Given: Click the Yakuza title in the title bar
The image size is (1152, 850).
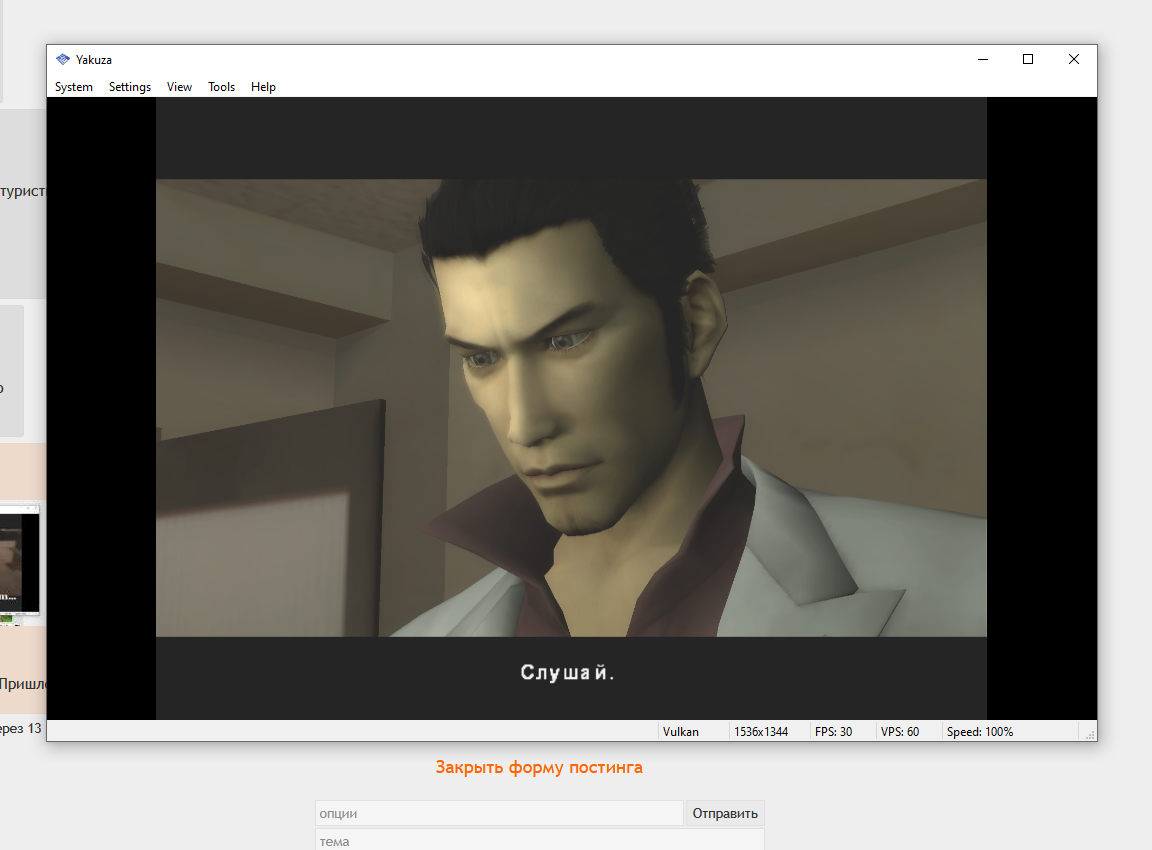Looking at the screenshot, I should pos(93,60).
